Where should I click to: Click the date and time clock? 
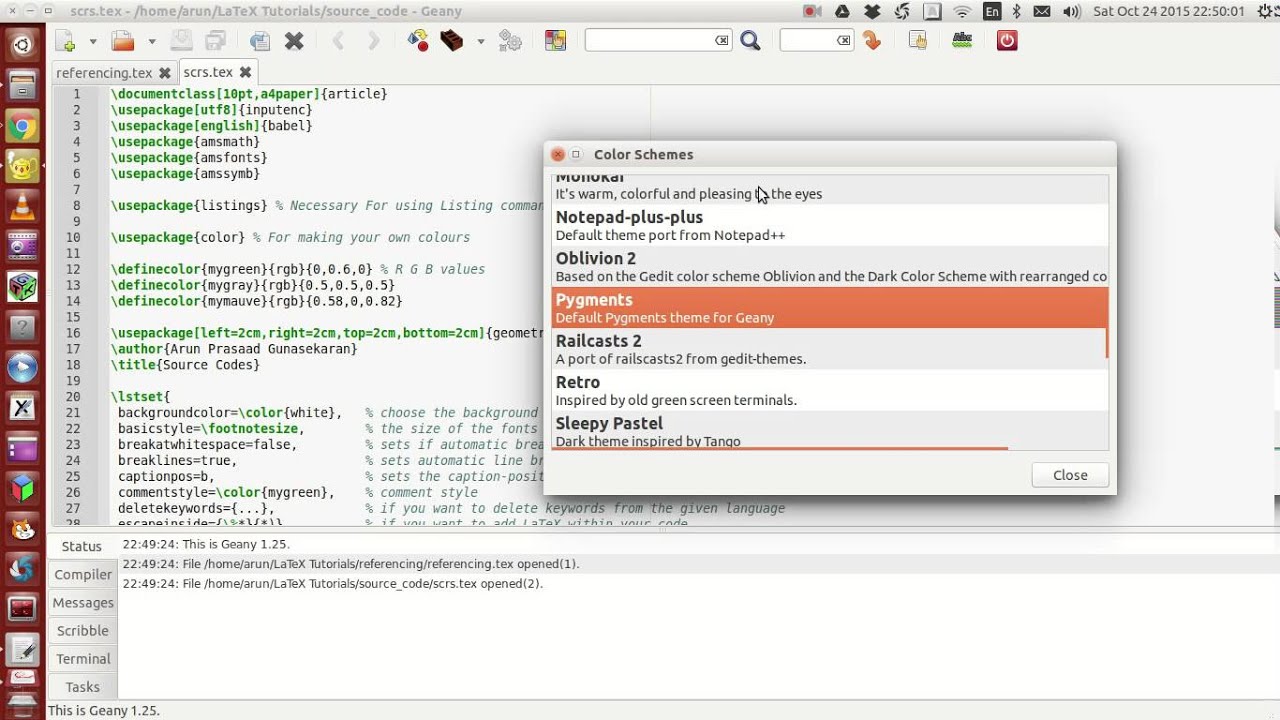[x=1169, y=12]
